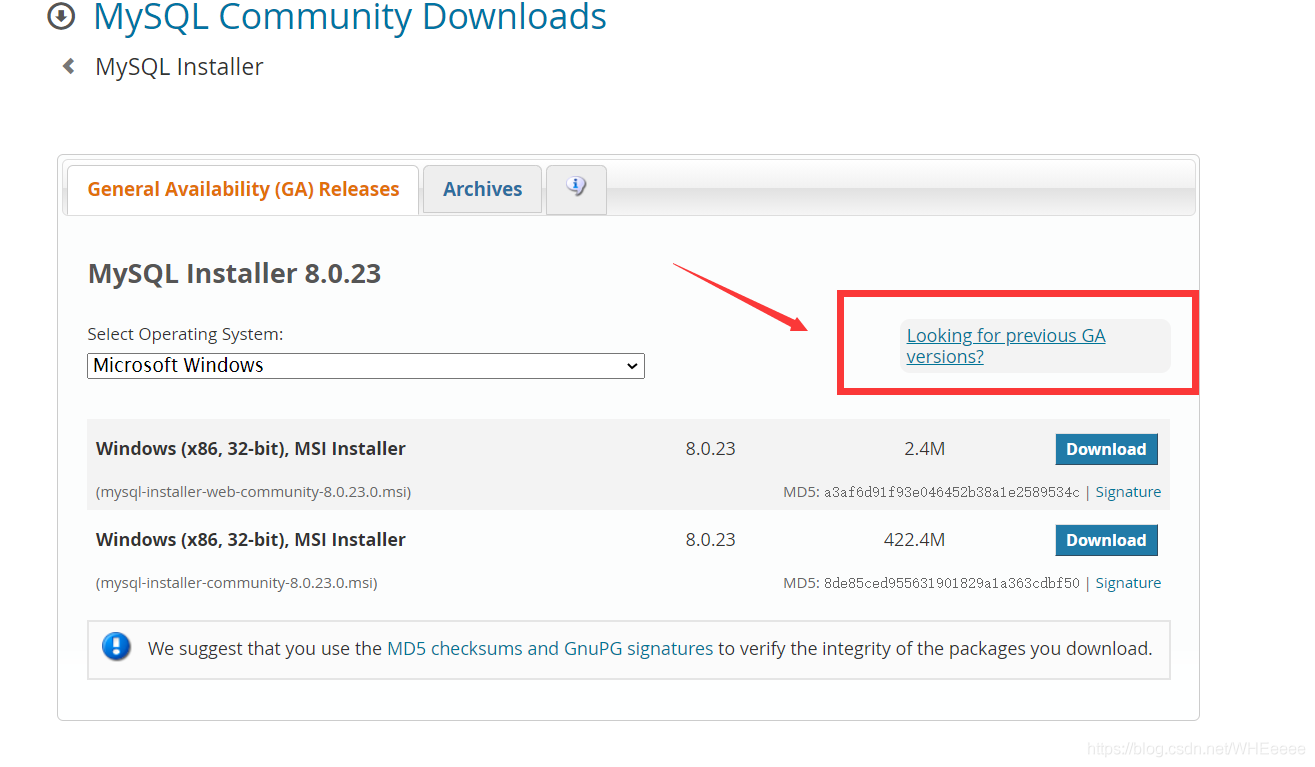The width and height of the screenshot is (1315, 767).
Task: Open the Looking for previous GA versions link
Action: click(1006, 346)
